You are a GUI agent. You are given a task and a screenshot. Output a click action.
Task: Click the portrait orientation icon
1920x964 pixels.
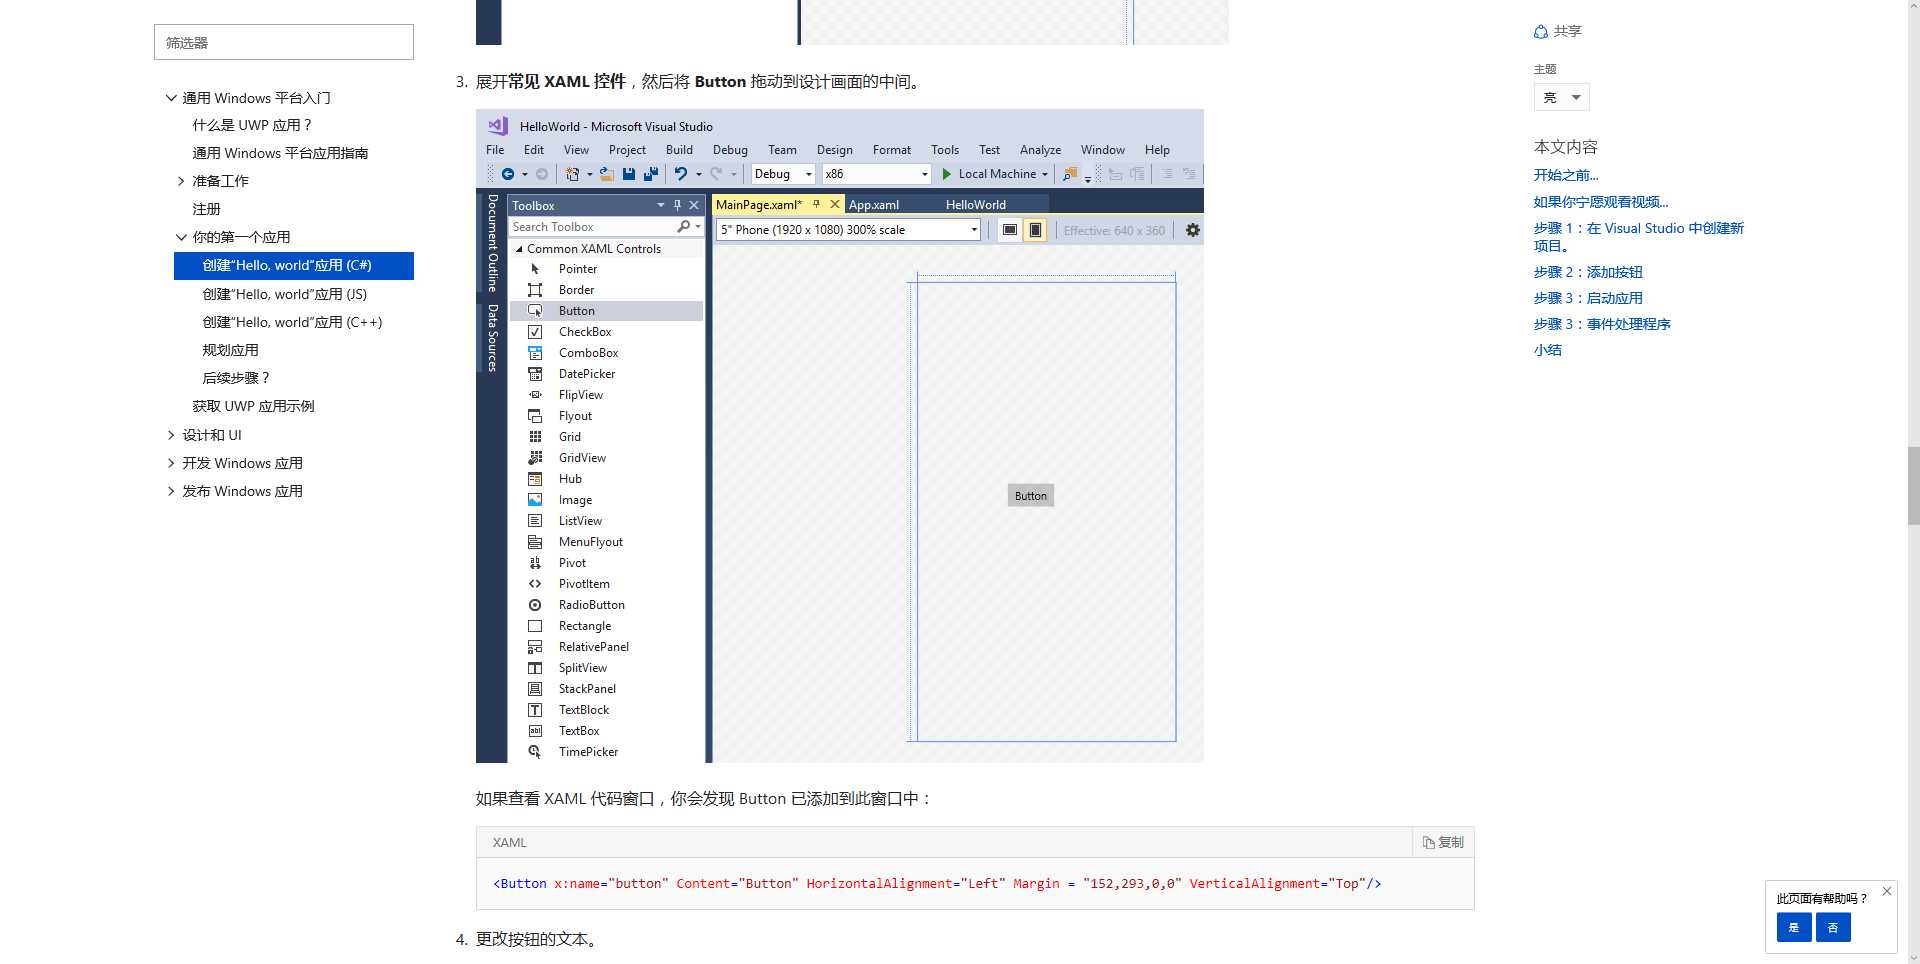point(1036,230)
